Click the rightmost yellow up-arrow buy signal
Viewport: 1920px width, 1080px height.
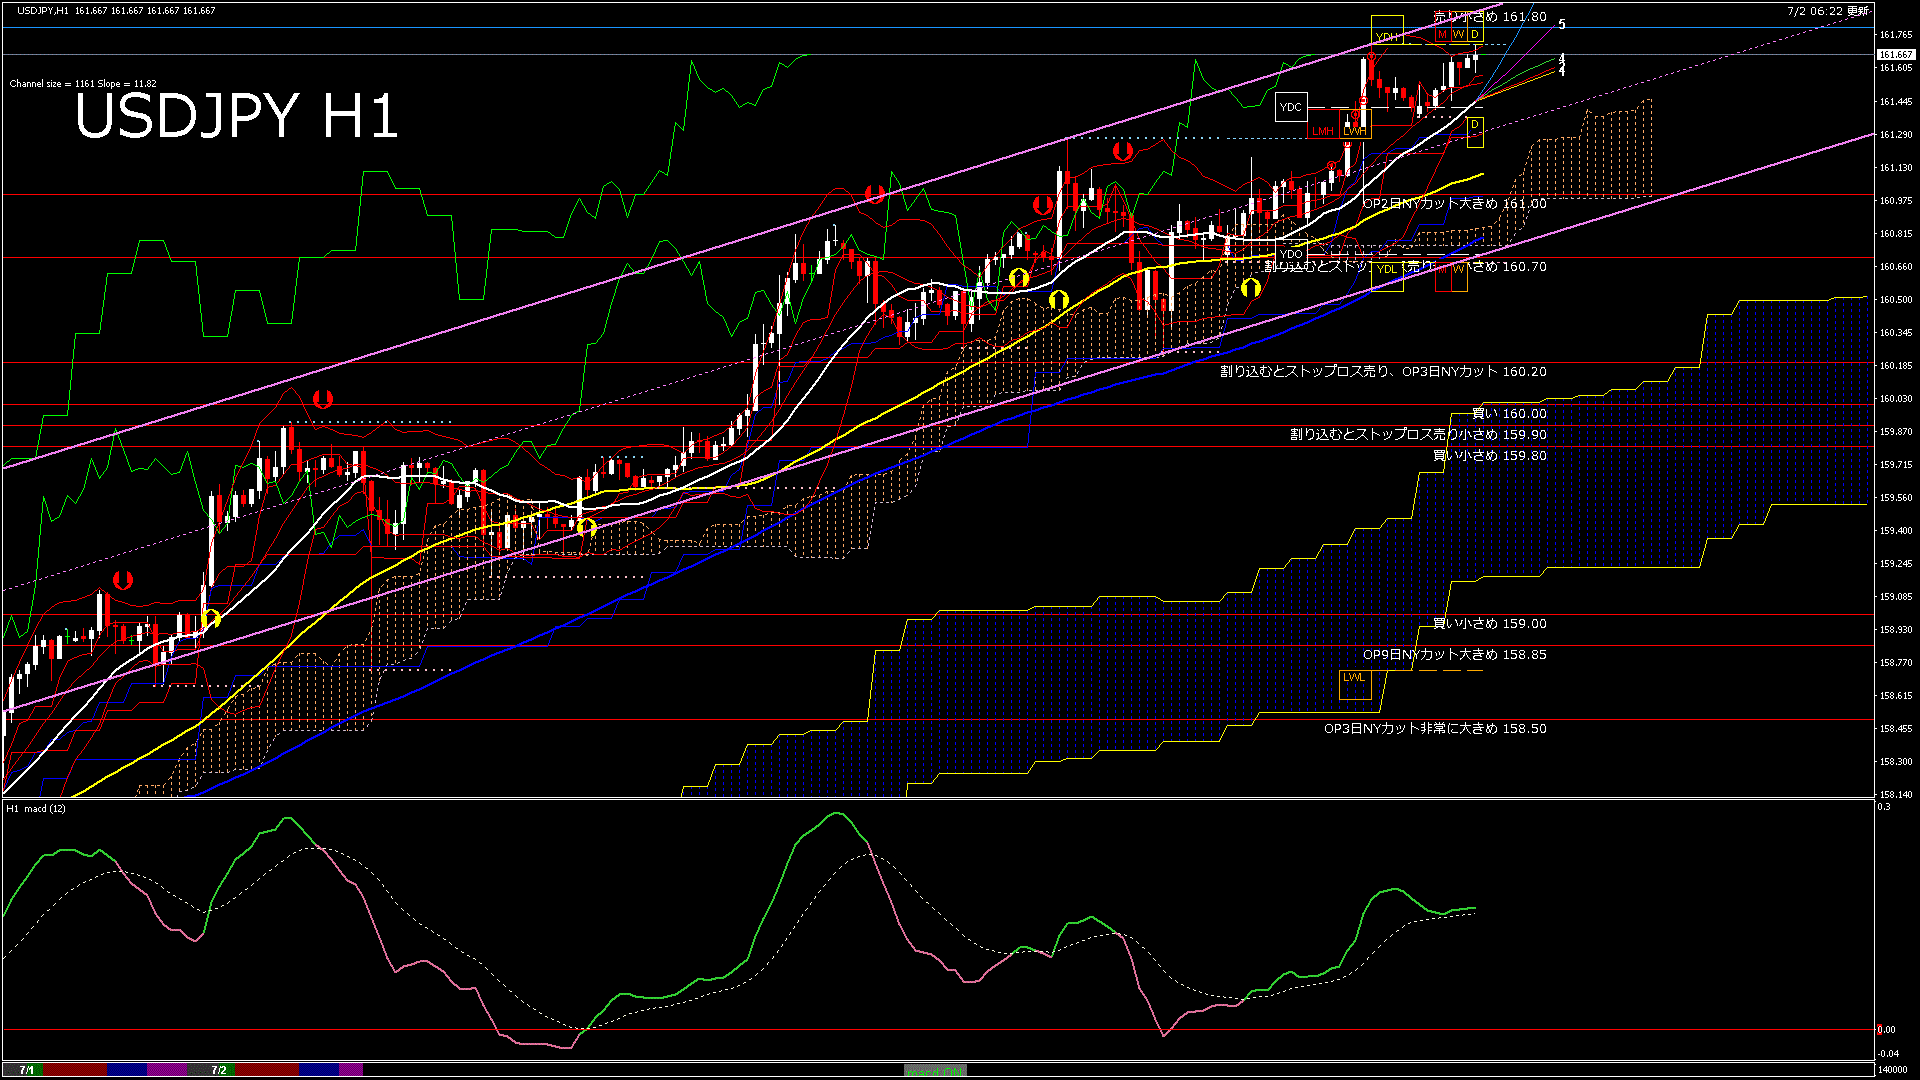1250,288
